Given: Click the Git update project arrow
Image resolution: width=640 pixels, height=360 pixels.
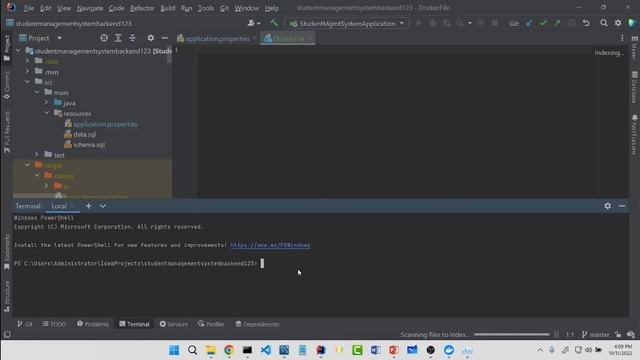Looking at the screenshot, I should click(x=529, y=23).
